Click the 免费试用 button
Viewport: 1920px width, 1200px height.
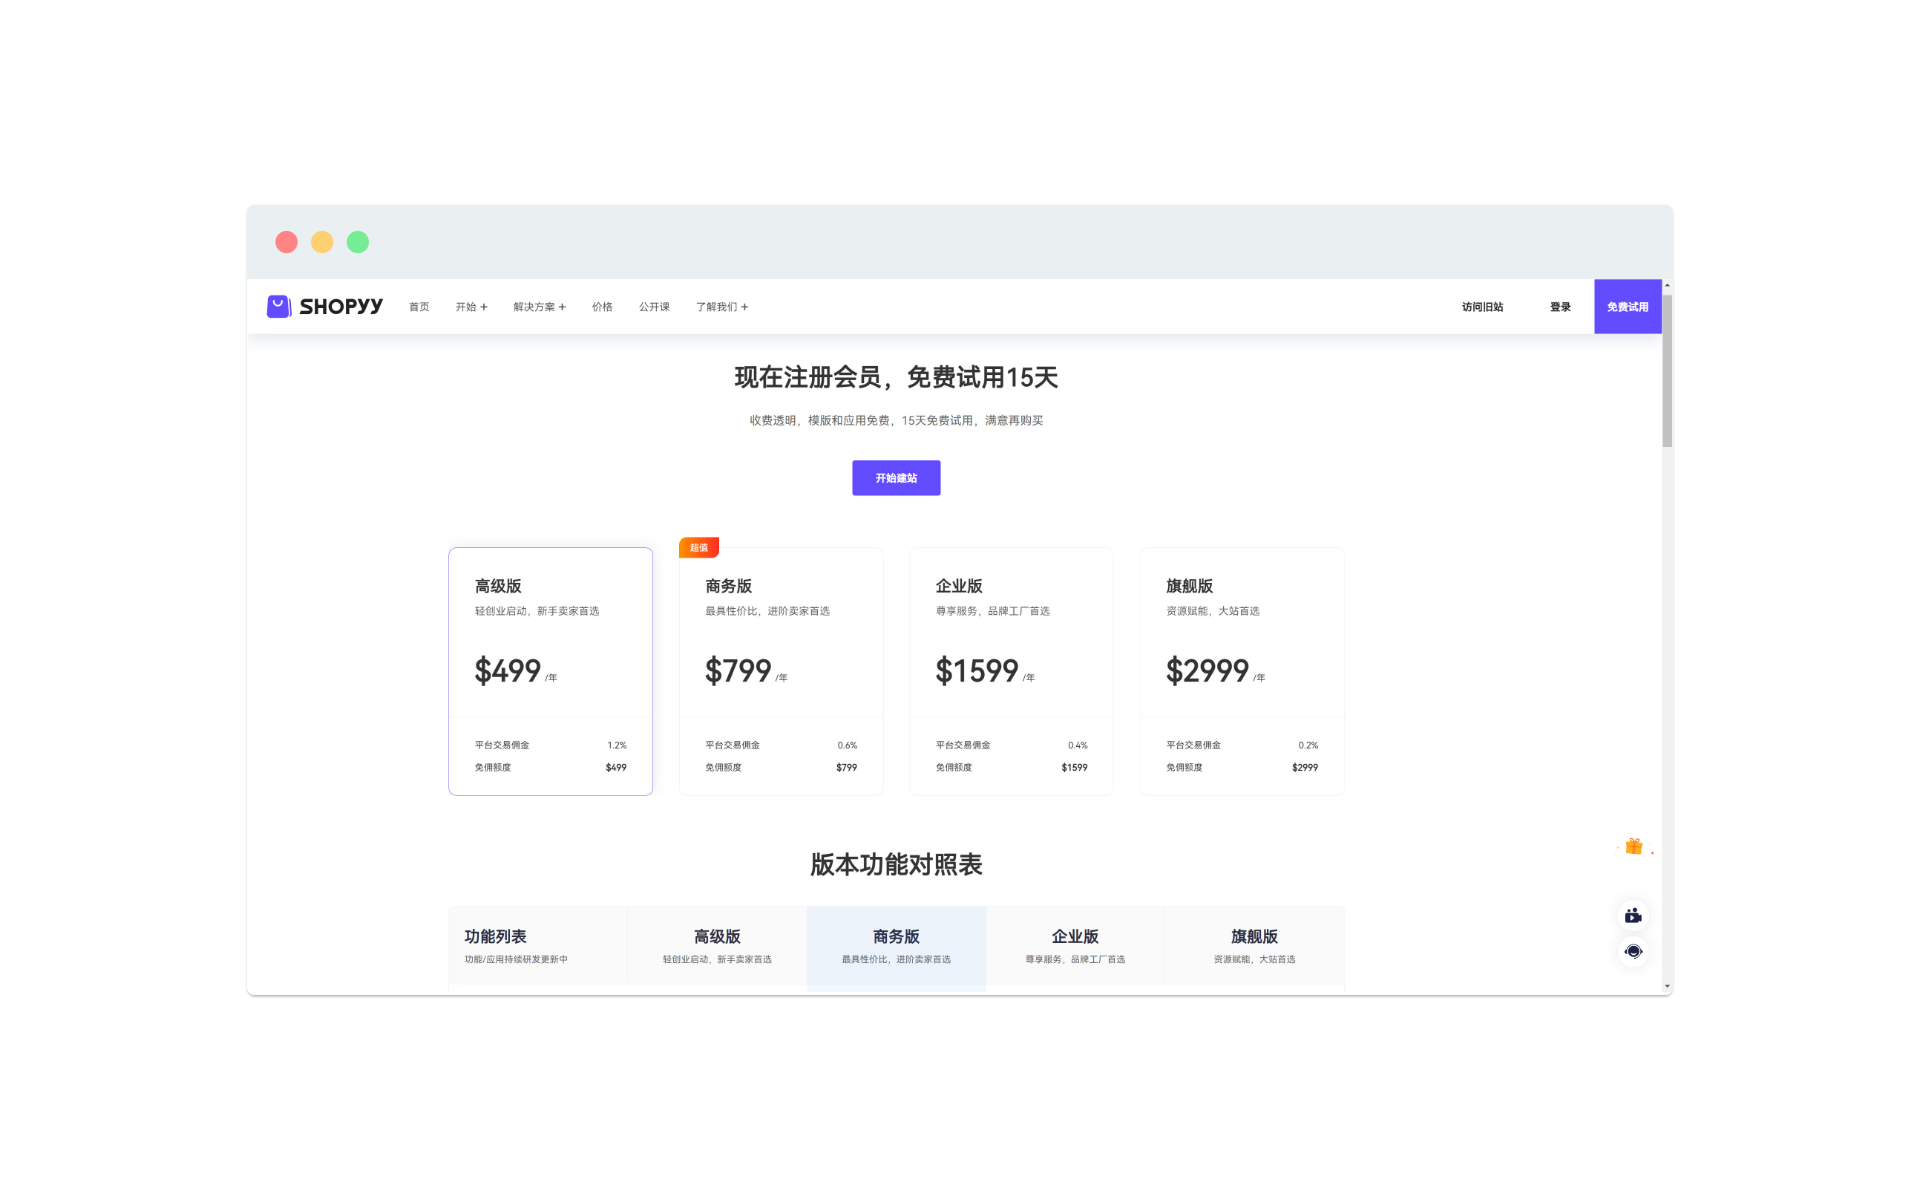click(x=1627, y=307)
